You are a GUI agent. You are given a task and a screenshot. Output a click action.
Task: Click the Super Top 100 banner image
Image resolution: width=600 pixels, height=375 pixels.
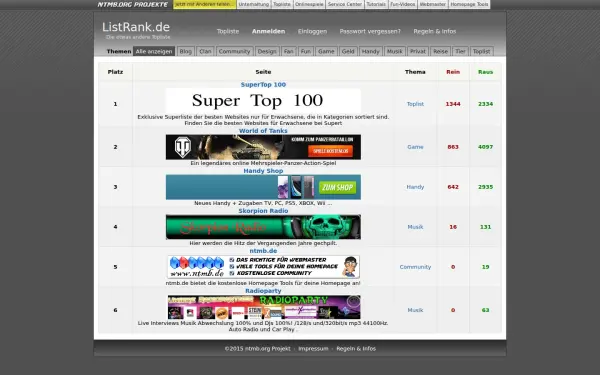pyautogui.click(x=263, y=101)
